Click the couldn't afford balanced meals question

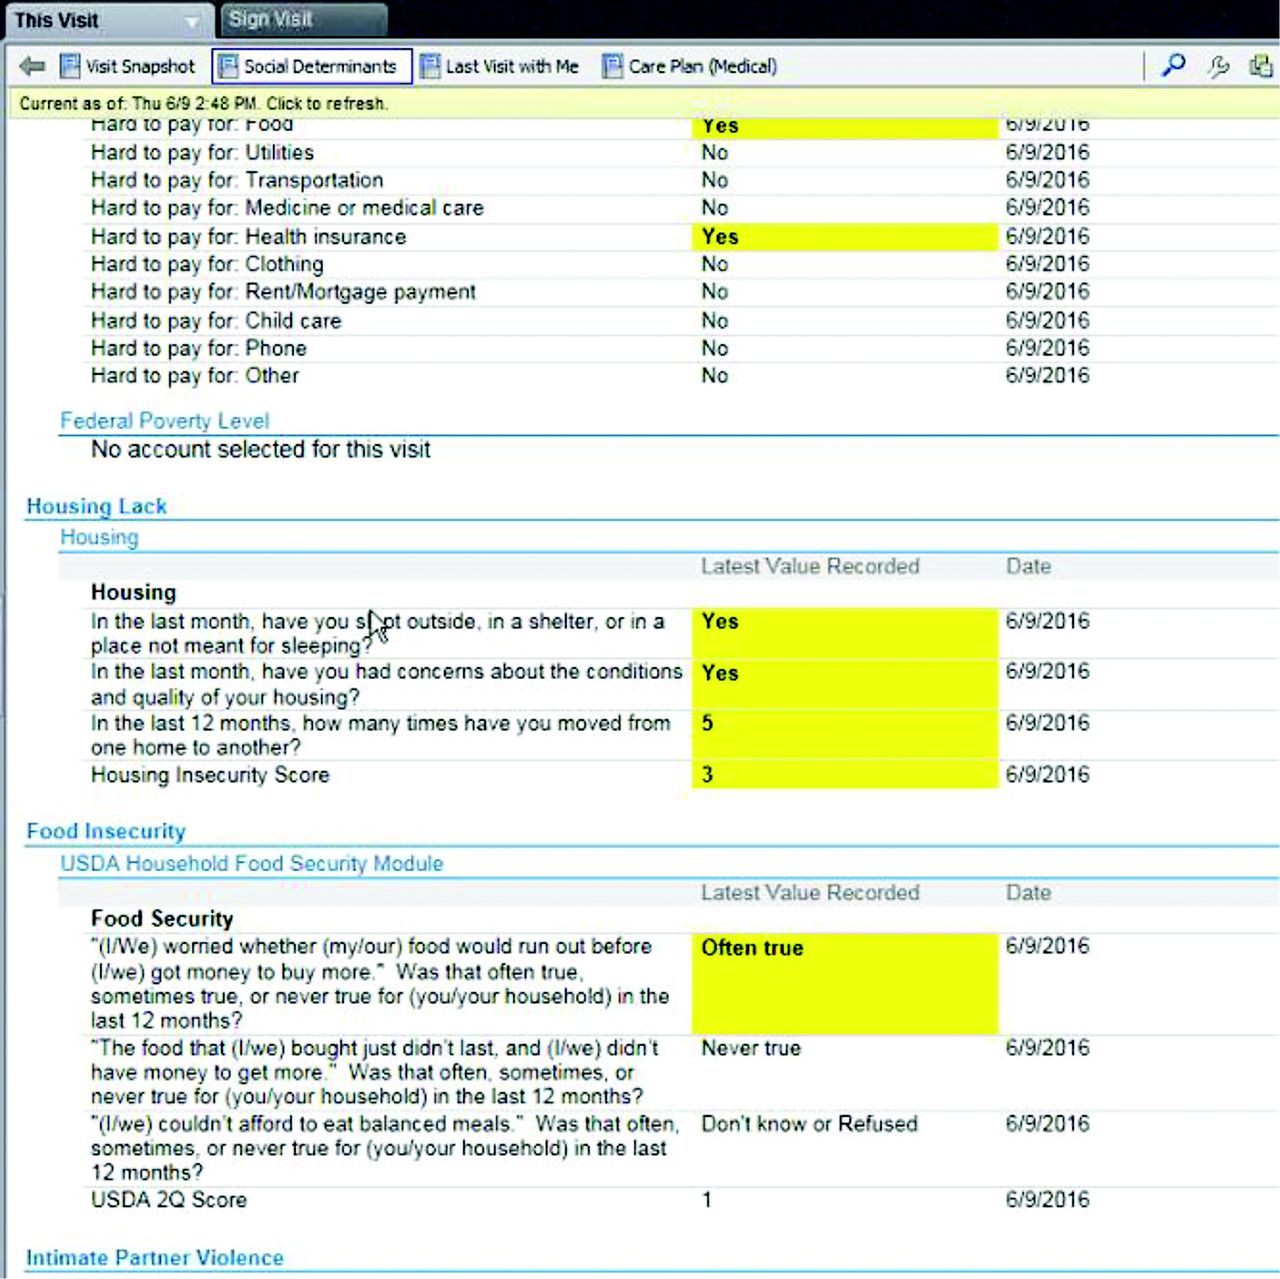(385, 1148)
